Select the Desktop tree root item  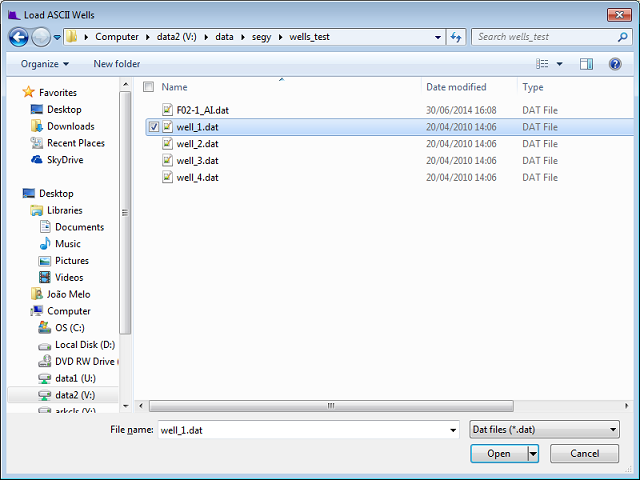pos(56,193)
